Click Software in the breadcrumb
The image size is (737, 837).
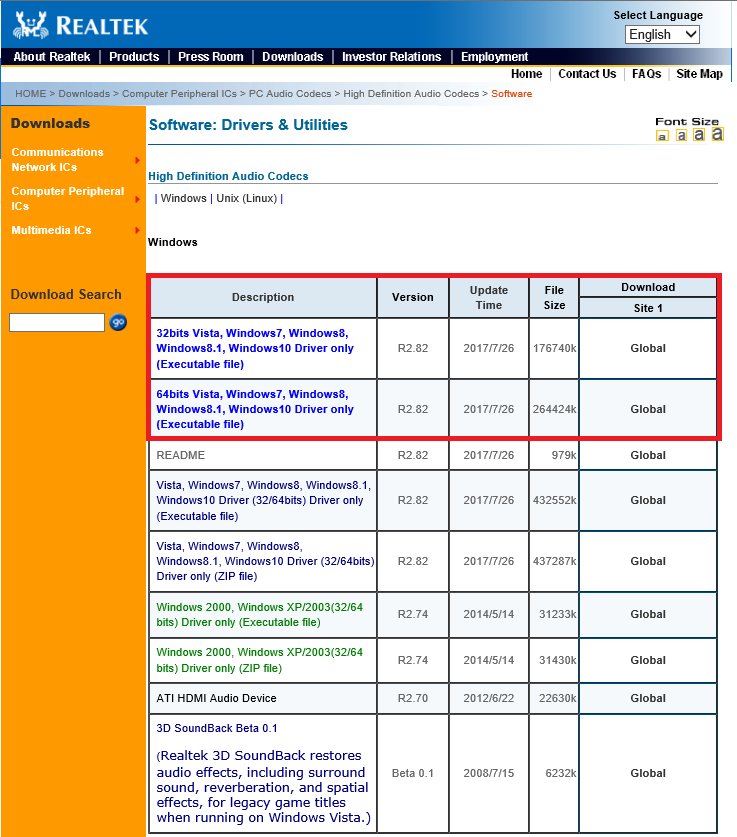pos(511,93)
